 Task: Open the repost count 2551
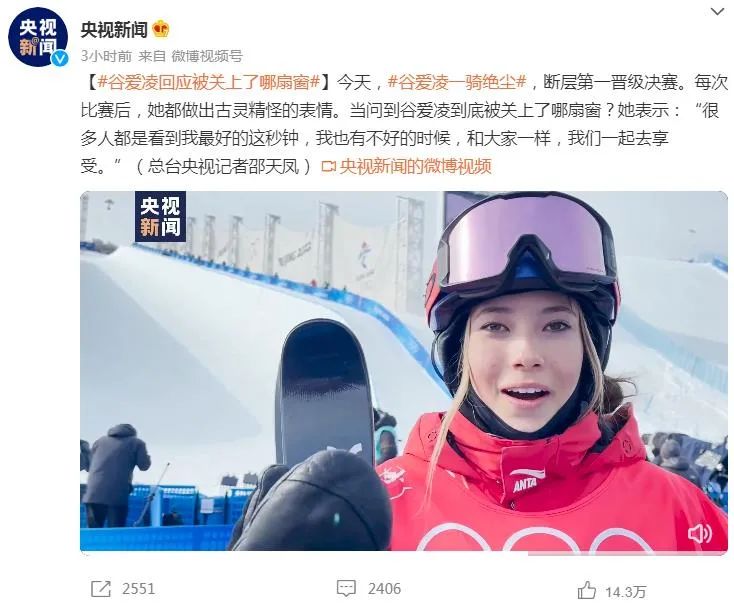138,589
